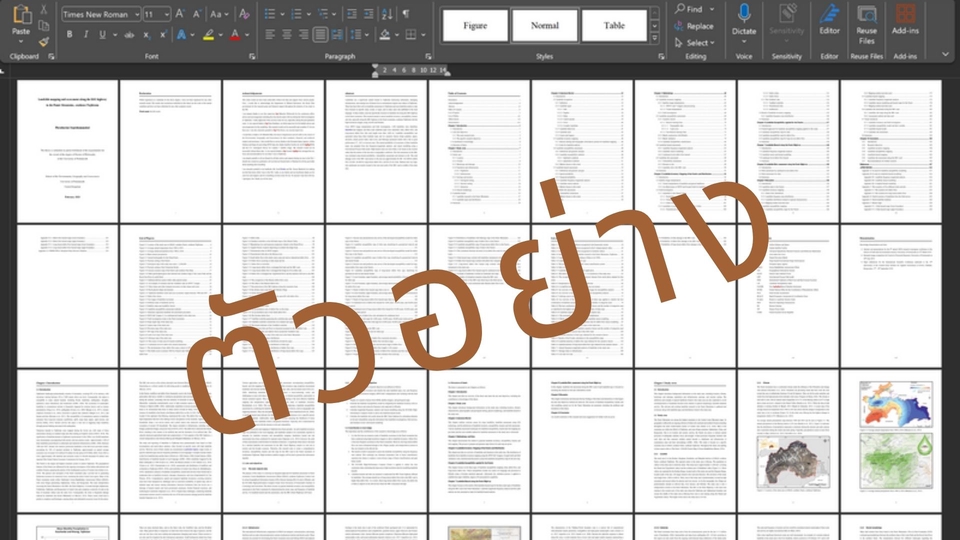This screenshot has height=540, width=960.
Task: Apply the Normal style
Action: pyautogui.click(x=544, y=26)
